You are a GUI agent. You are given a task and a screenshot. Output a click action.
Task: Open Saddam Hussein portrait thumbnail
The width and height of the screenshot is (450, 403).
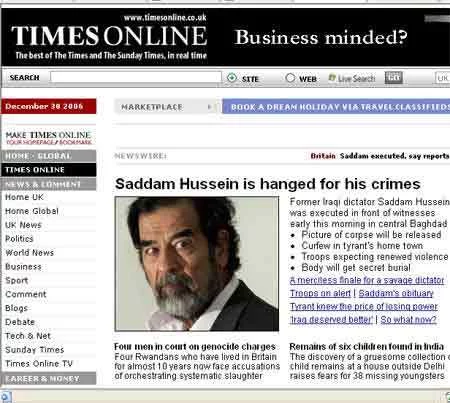pyautogui.click(x=197, y=264)
